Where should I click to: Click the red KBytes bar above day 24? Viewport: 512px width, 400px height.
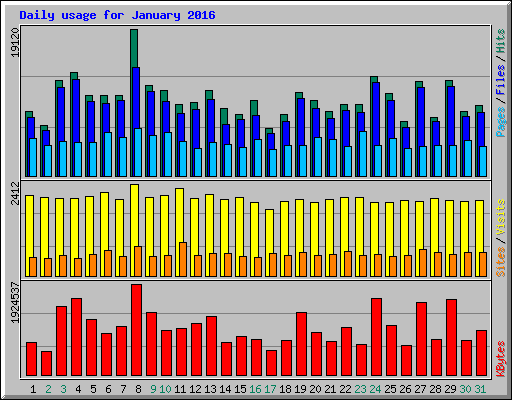click(x=376, y=337)
